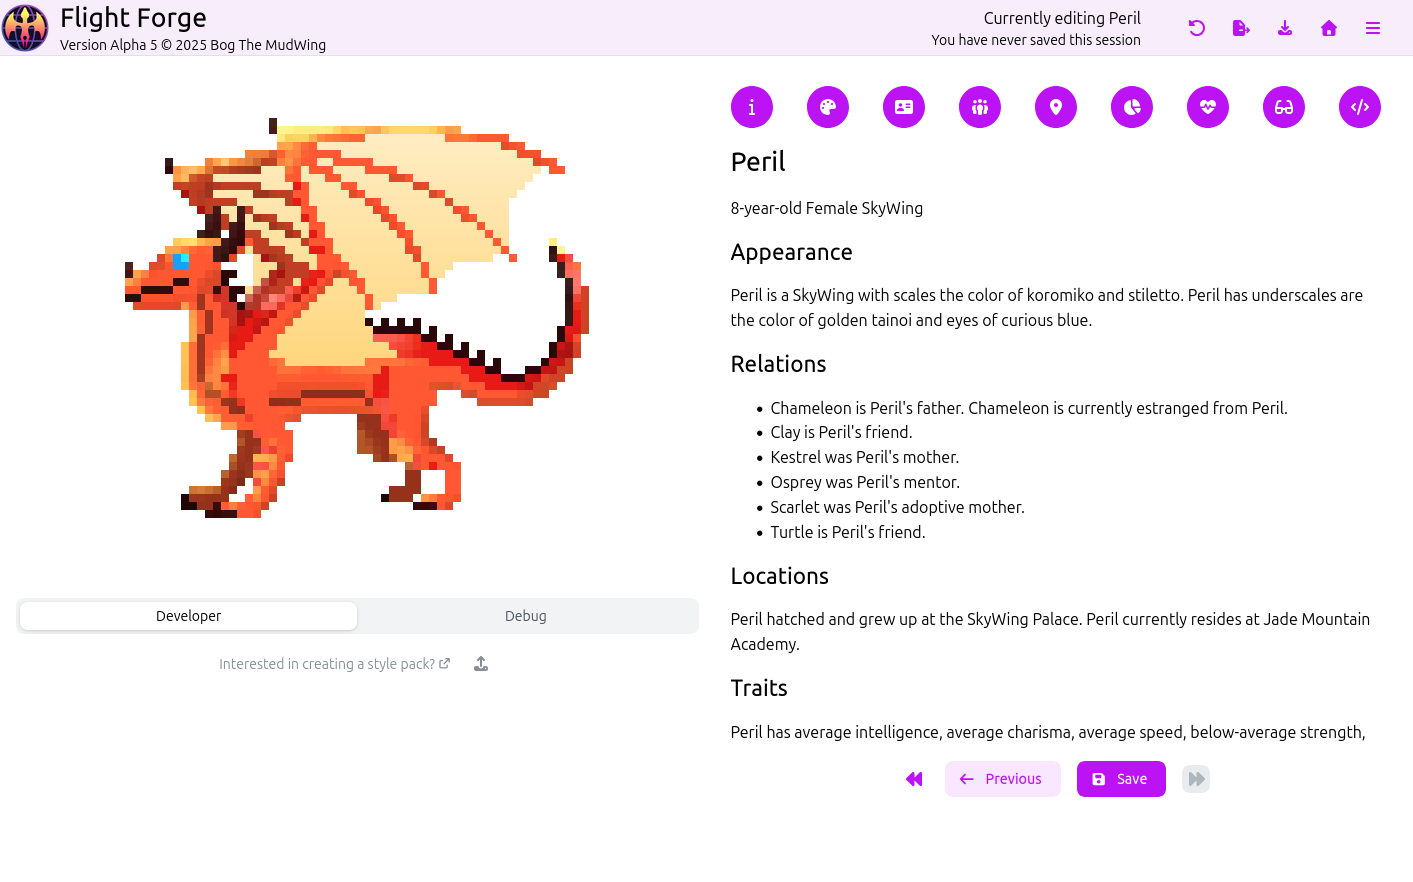The height and width of the screenshot is (882, 1413).
Task: Open the color palette section
Action: [828, 107]
